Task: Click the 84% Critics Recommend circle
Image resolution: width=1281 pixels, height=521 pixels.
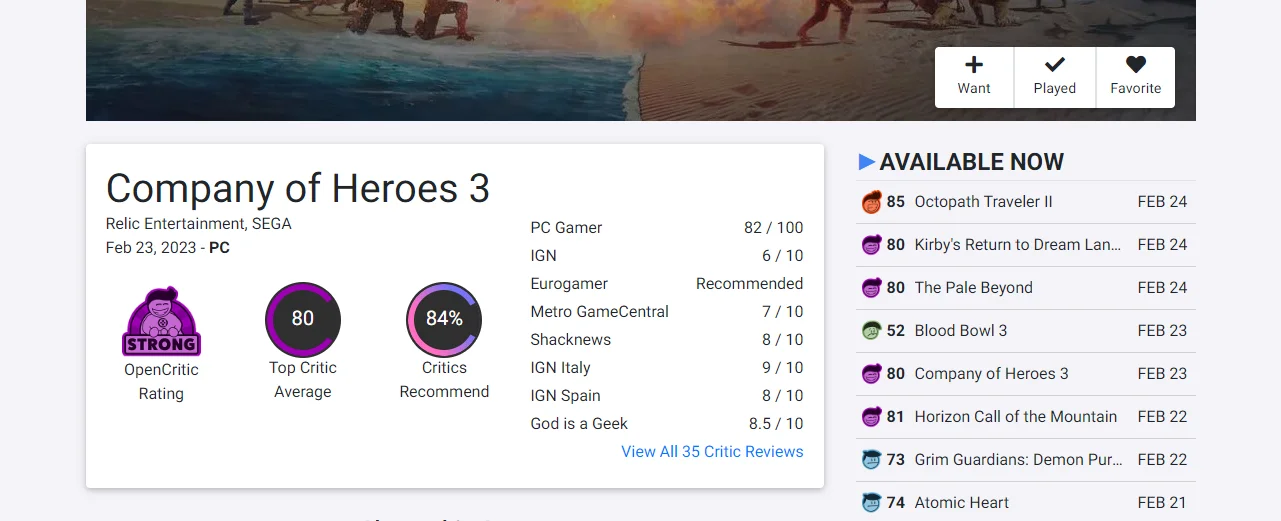Action: [x=444, y=319]
